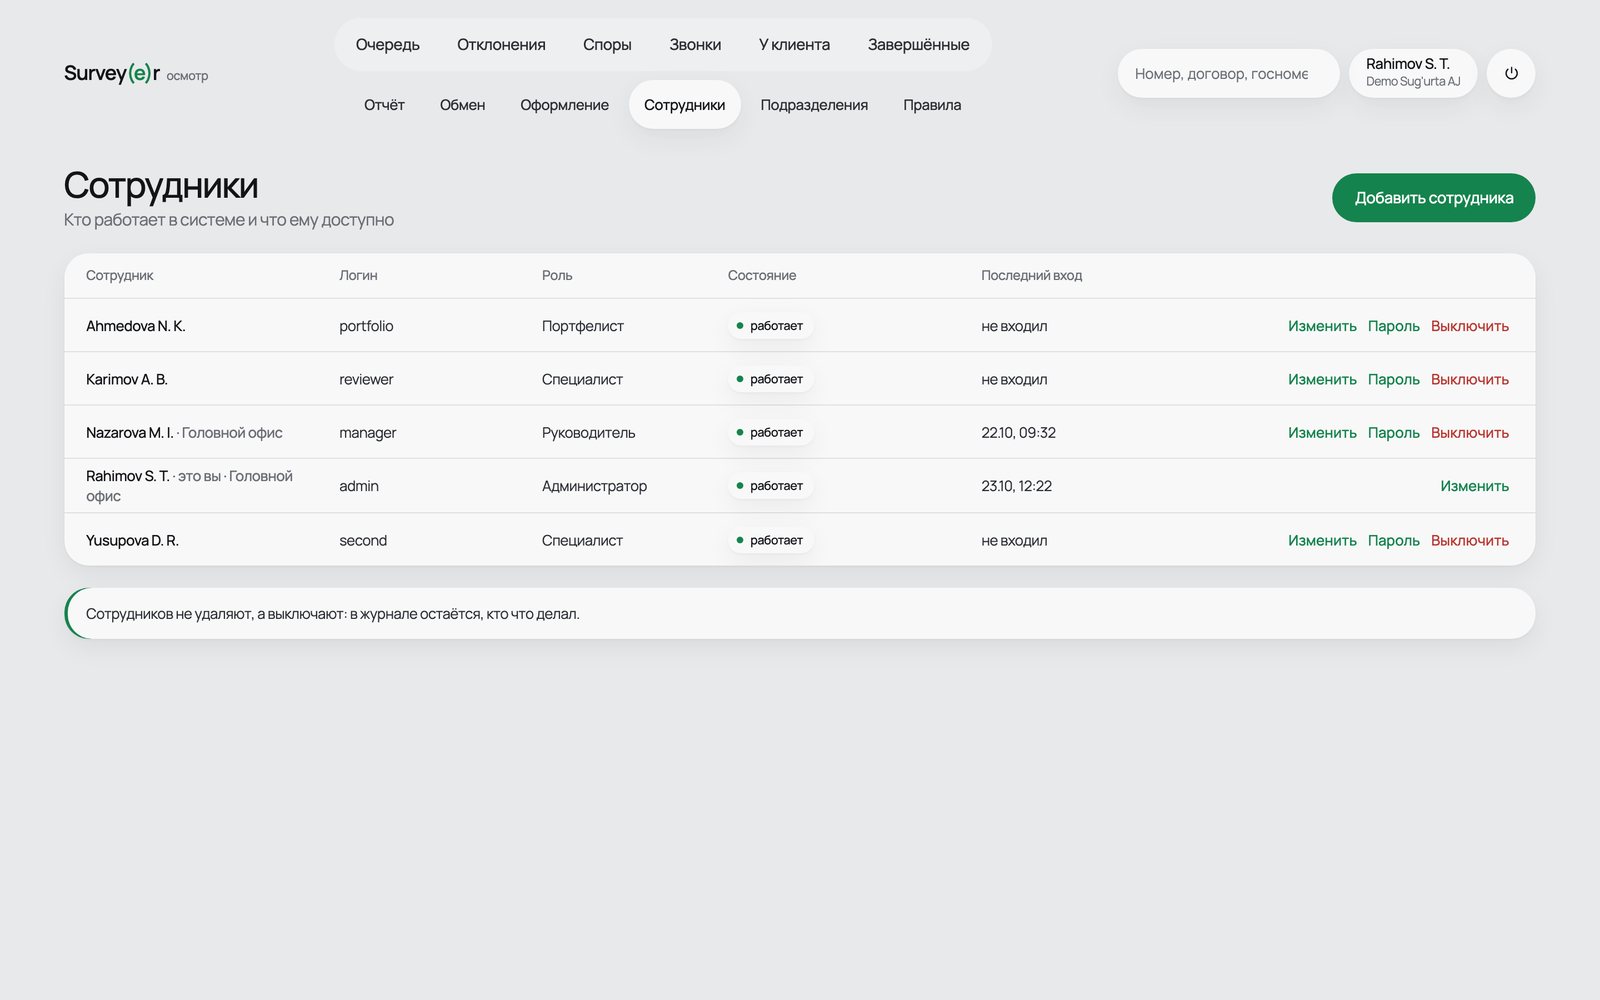Click Изменить for Nazarova M. I.
This screenshot has width=1600, height=1000.
[x=1322, y=432]
